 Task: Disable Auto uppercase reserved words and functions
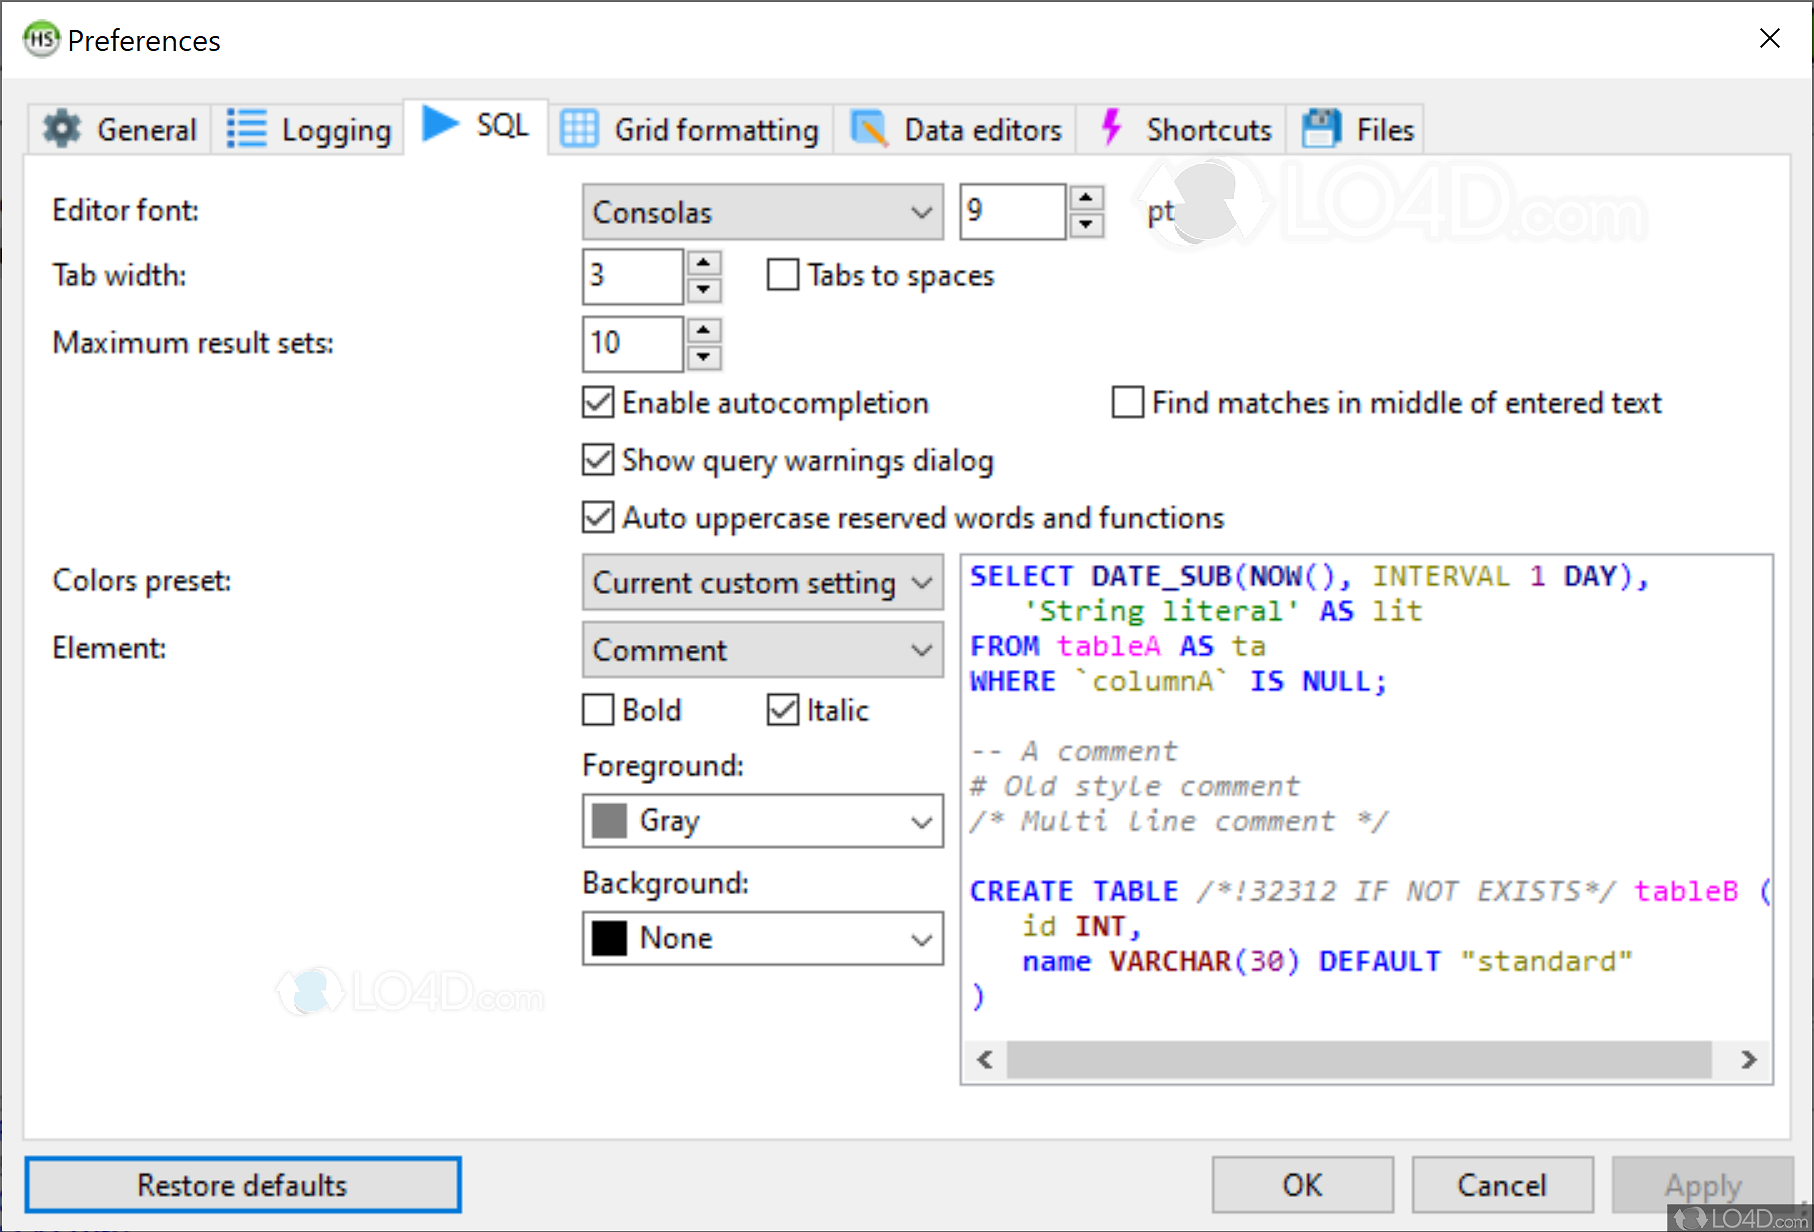pos(597,517)
